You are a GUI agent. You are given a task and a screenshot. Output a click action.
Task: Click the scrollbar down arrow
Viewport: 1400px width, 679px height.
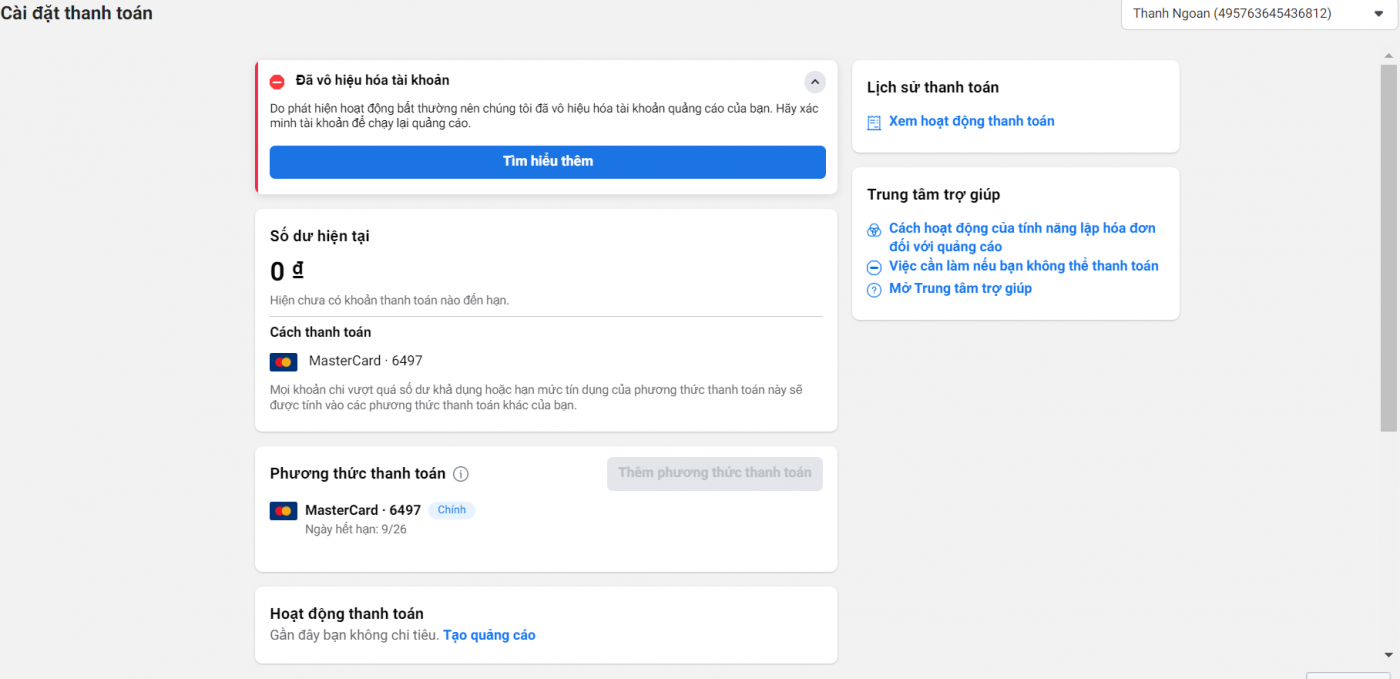[1389, 655]
